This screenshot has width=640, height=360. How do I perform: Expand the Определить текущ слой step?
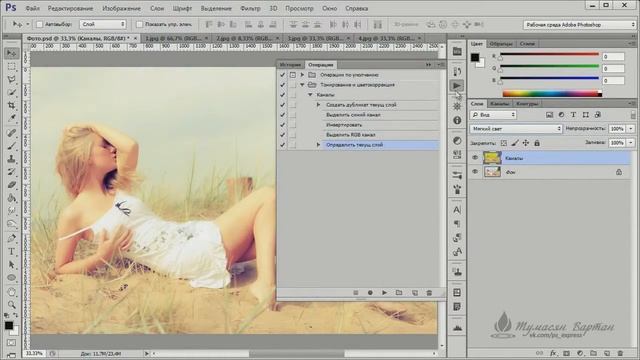coord(319,144)
